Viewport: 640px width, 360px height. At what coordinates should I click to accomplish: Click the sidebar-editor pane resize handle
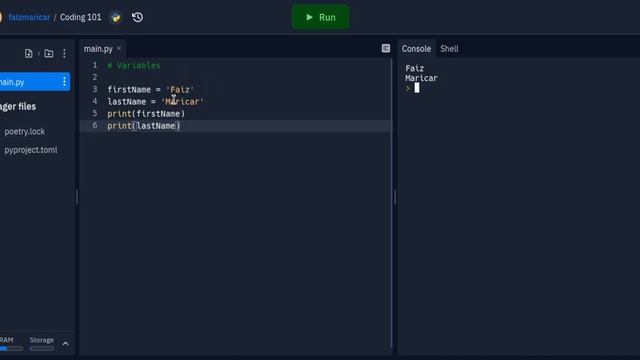[77, 198]
